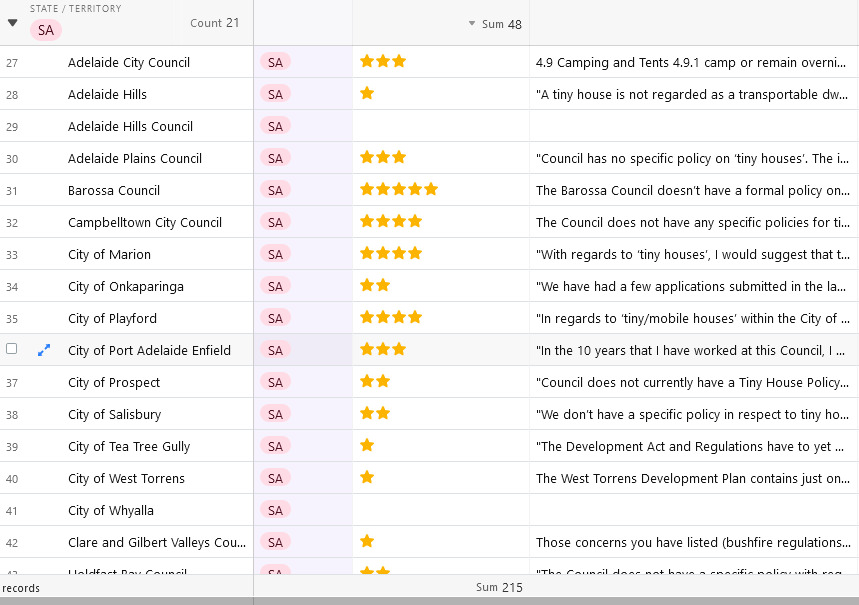
Task: Click the single star rating for Adelaide Hills
Action: coord(367,94)
